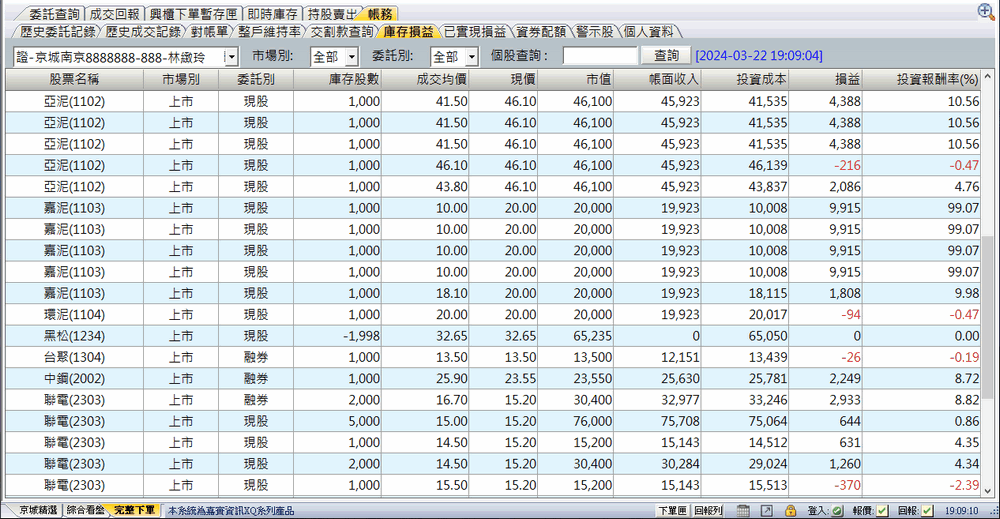Image resolution: width=1000 pixels, height=519 pixels.
Task: Expand the 市場別 dropdown
Action: pyautogui.click(x=351, y=57)
